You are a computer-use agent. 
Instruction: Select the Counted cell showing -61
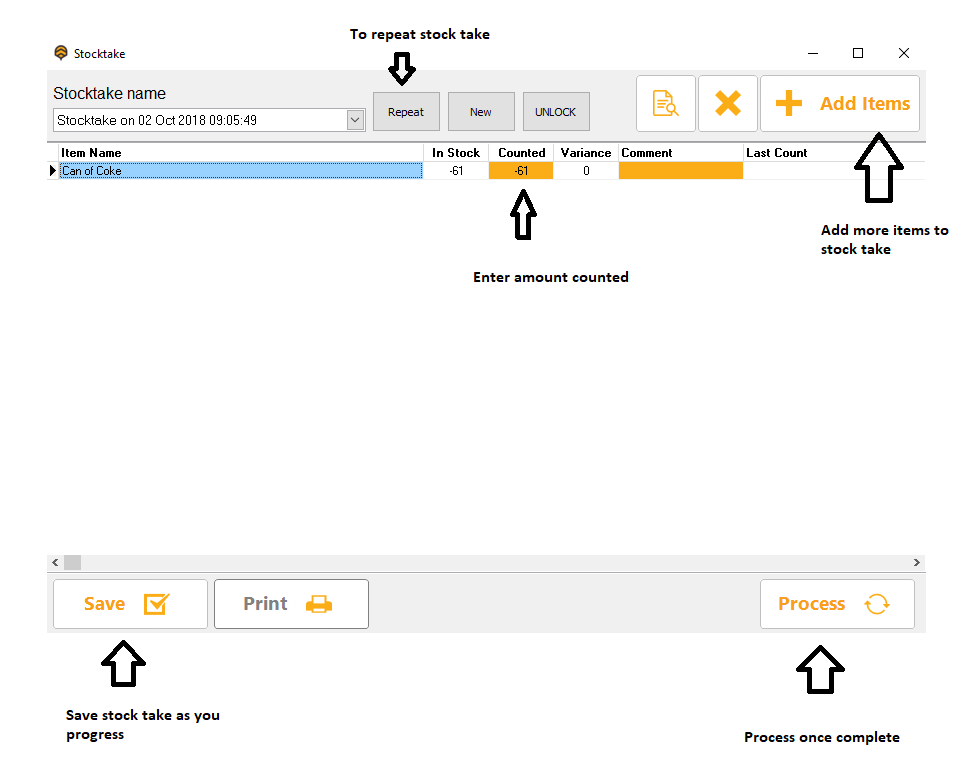point(521,171)
